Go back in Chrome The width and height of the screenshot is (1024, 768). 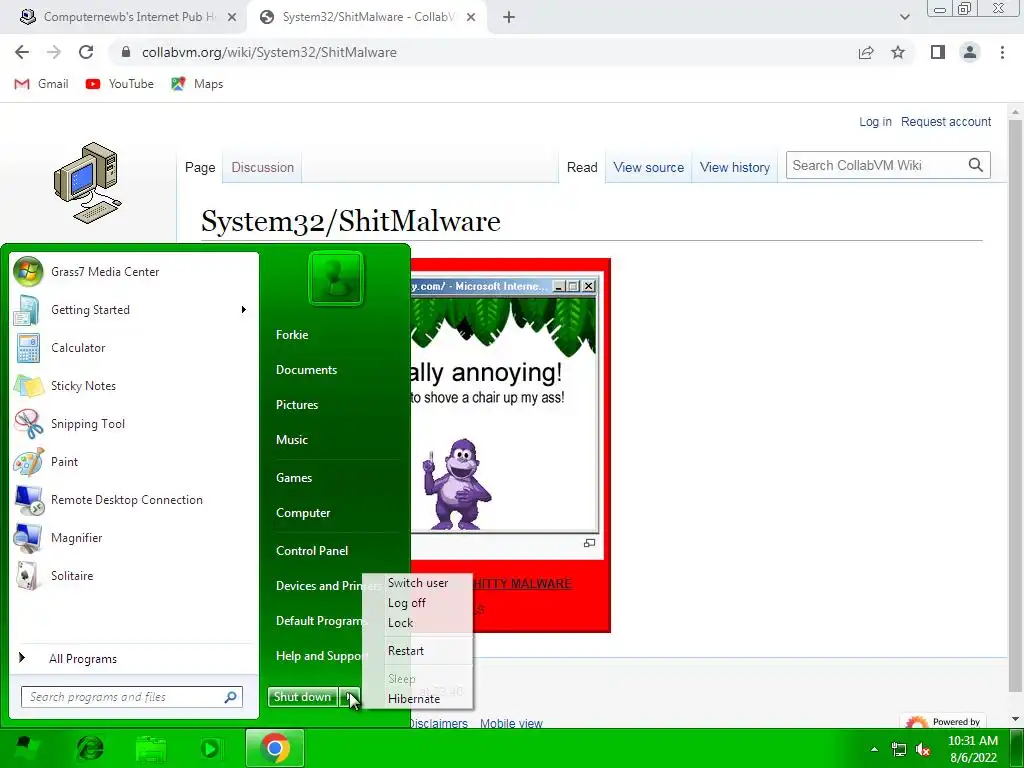tap(22, 52)
